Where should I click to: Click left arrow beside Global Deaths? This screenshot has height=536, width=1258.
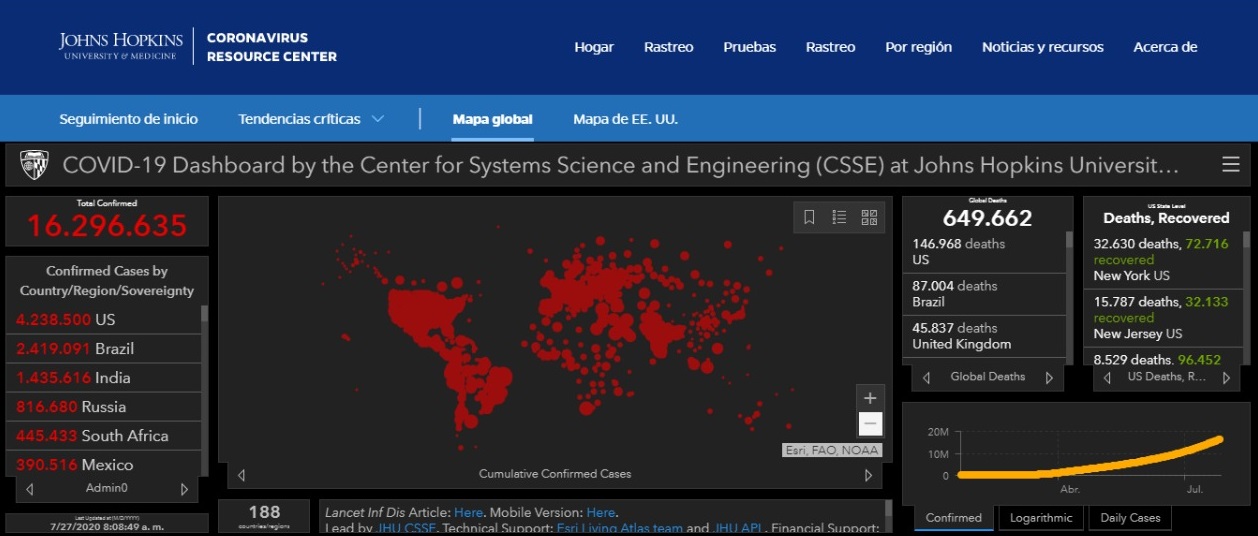[x=927, y=377]
